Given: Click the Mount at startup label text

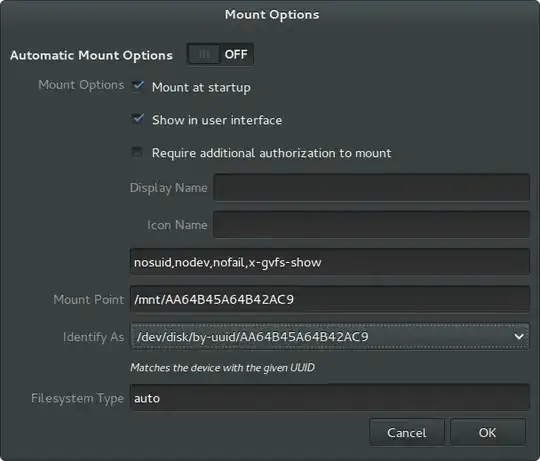Looking at the screenshot, I should click(201, 87).
